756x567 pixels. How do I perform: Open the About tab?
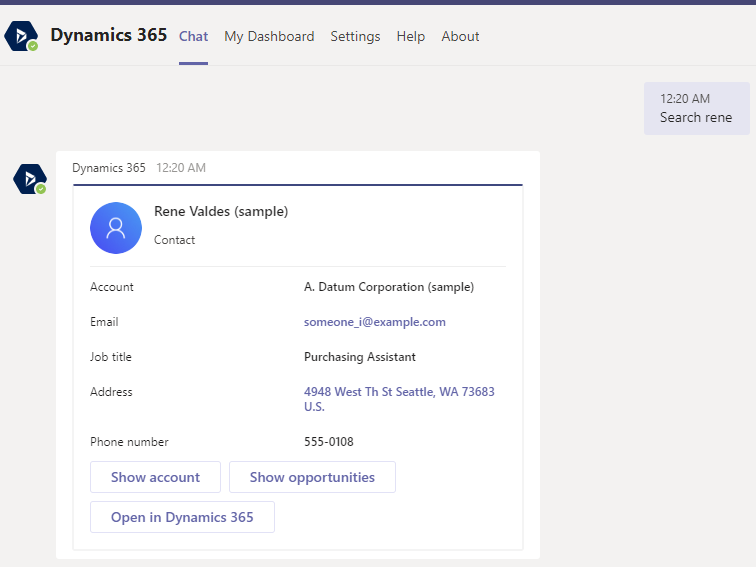pos(460,36)
